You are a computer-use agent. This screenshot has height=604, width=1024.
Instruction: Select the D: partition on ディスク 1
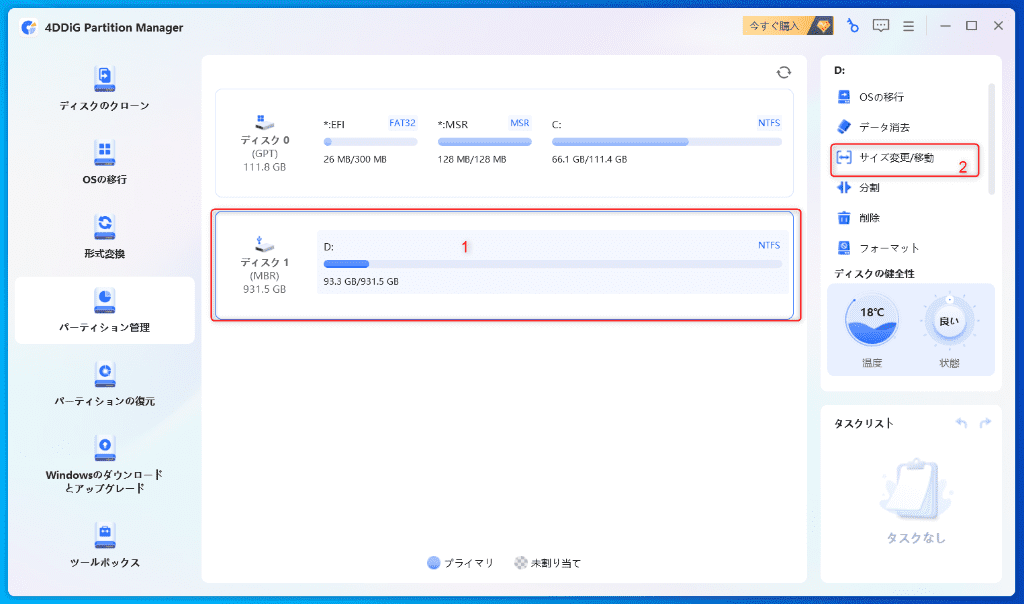coord(552,263)
